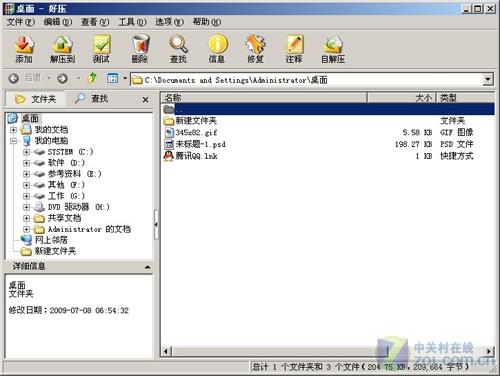The width and height of the screenshot is (500, 376).
Task: Collapse the 详细信息 details panel
Action: [x=147, y=267]
